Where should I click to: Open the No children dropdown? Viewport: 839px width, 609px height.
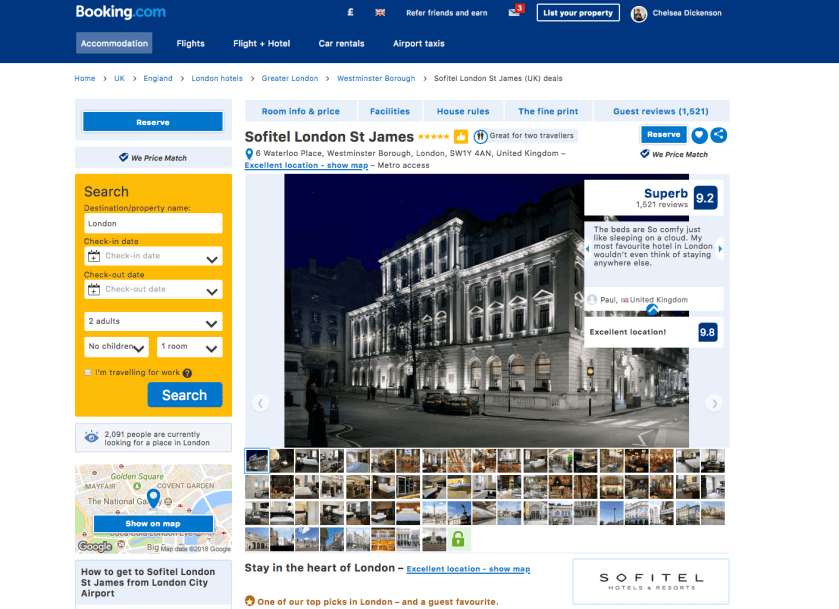pyautogui.click(x=116, y=346)
